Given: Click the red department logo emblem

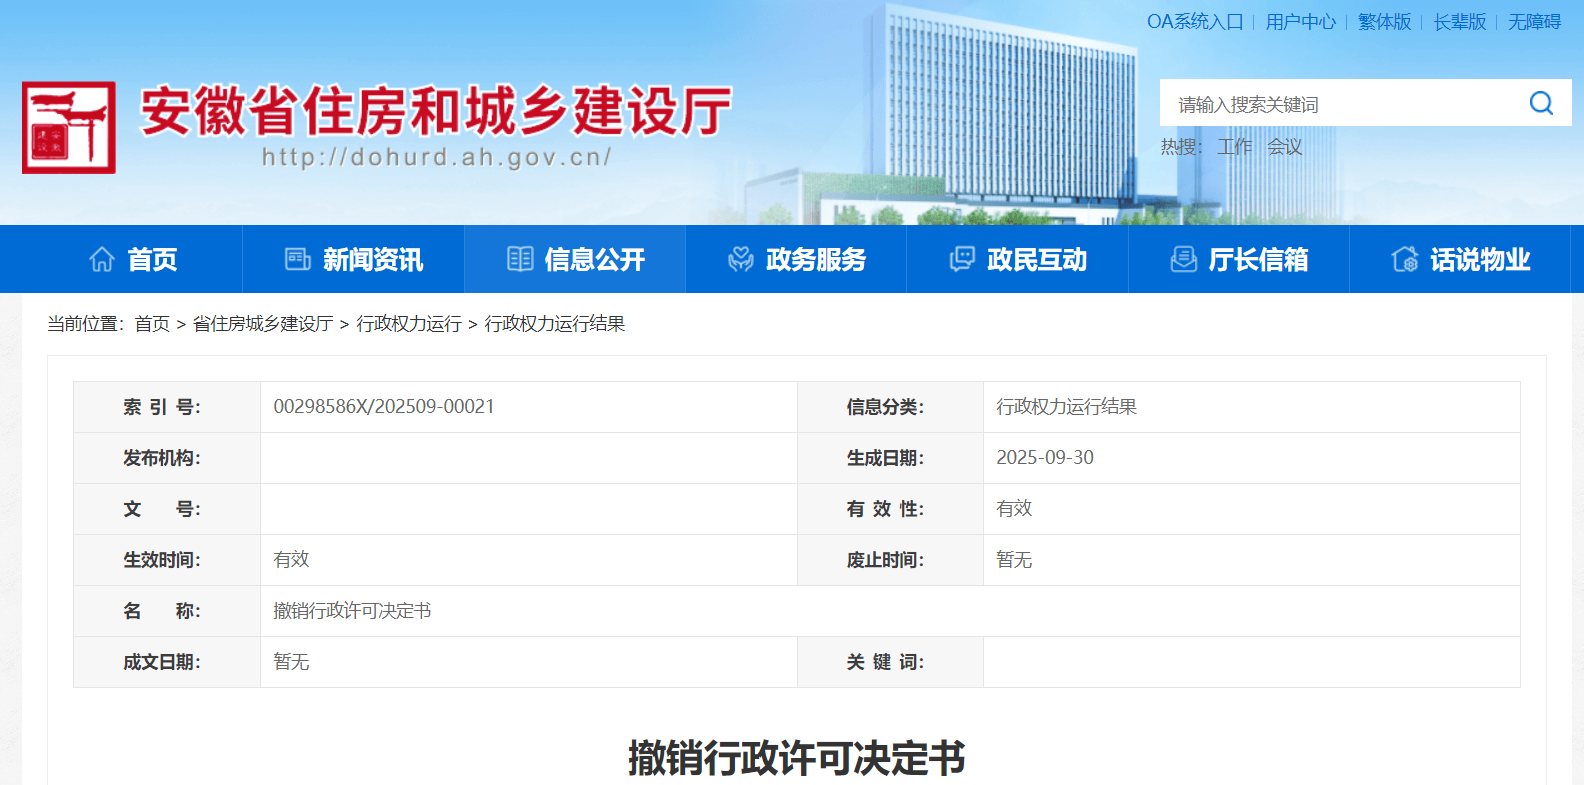Looking at the screenshot, I should point(69,128).
